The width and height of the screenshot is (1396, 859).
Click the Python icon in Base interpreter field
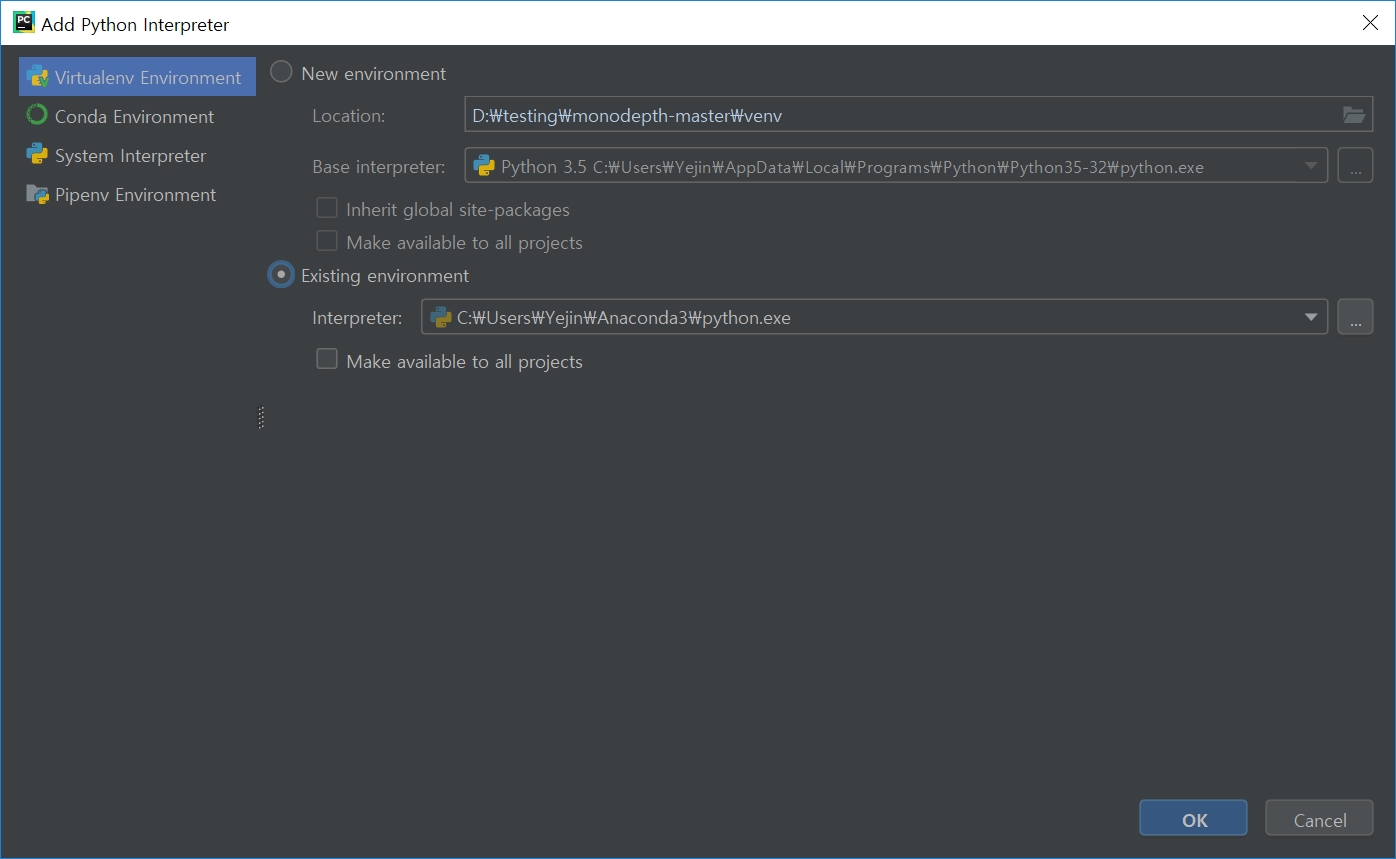[483, 166]
